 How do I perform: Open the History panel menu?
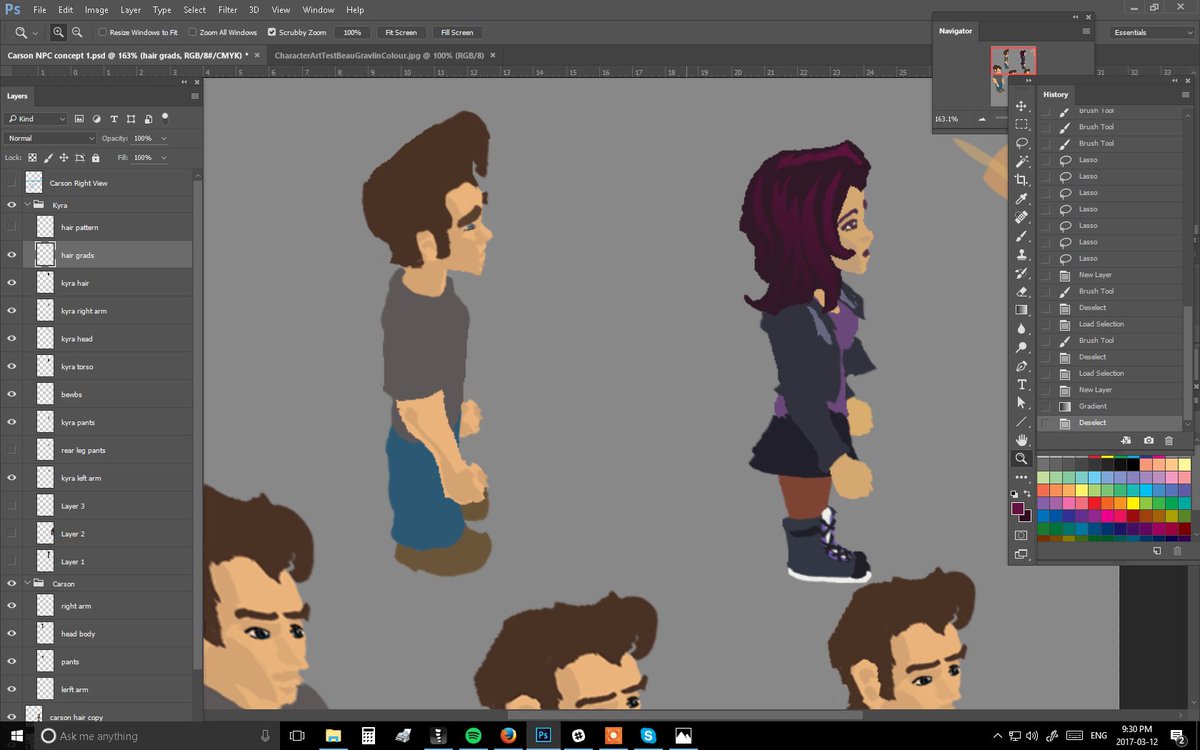tap(1185, 94)
